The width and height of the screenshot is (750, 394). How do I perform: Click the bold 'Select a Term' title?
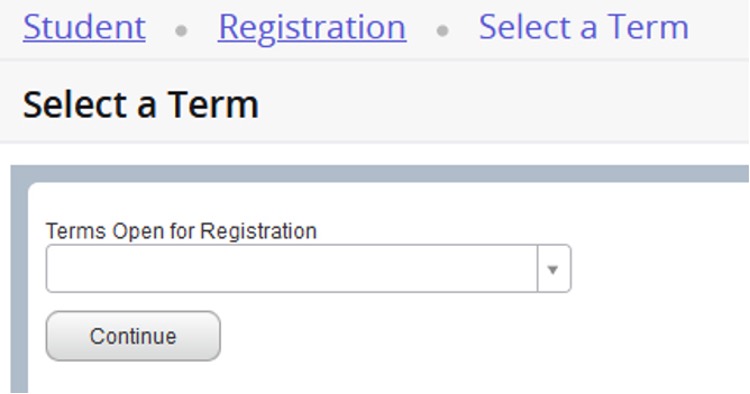[141, 104]
